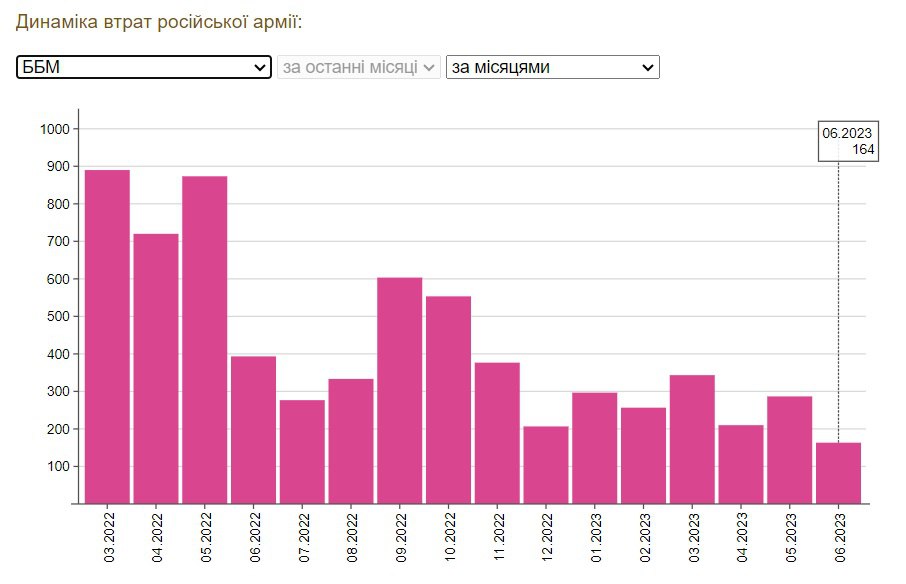Select the 03.2023 bar in the chart
The width and height of the screenshot is (906, 584).
692,439
